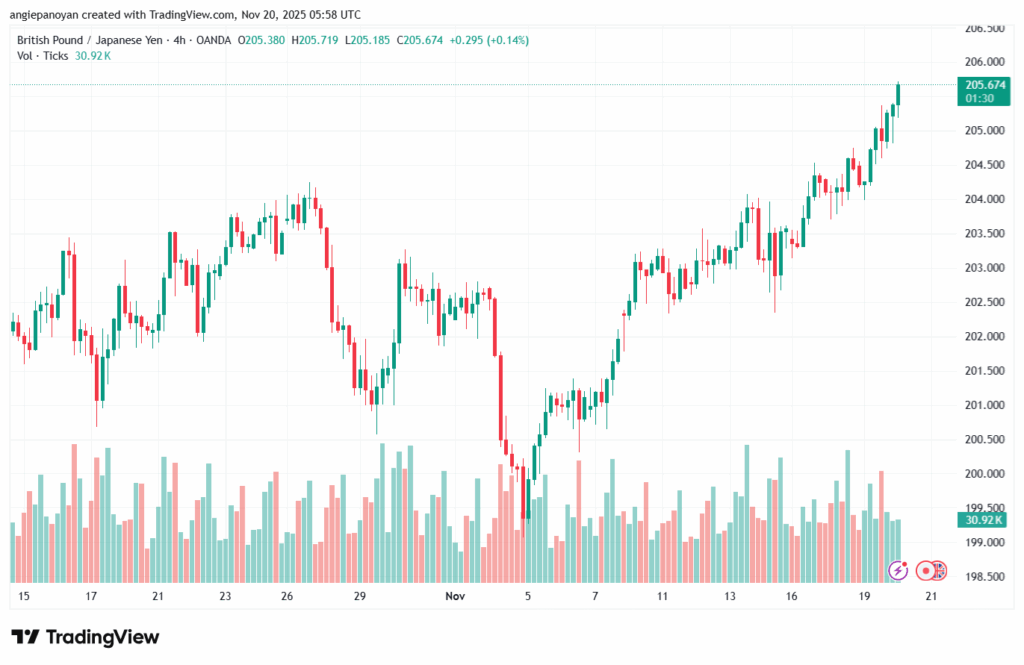
Task: Click the open price O205.380 value
Action: 264,40
